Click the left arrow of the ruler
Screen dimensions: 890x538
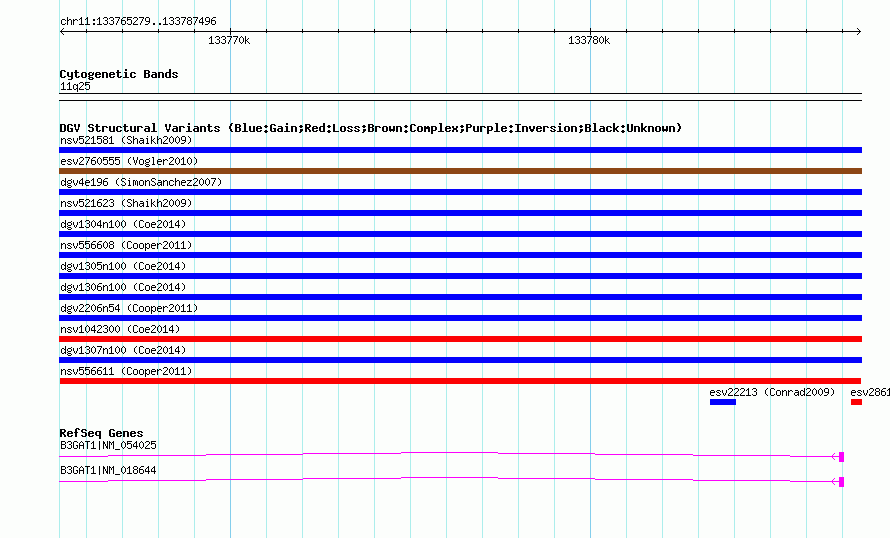[62, 31]
